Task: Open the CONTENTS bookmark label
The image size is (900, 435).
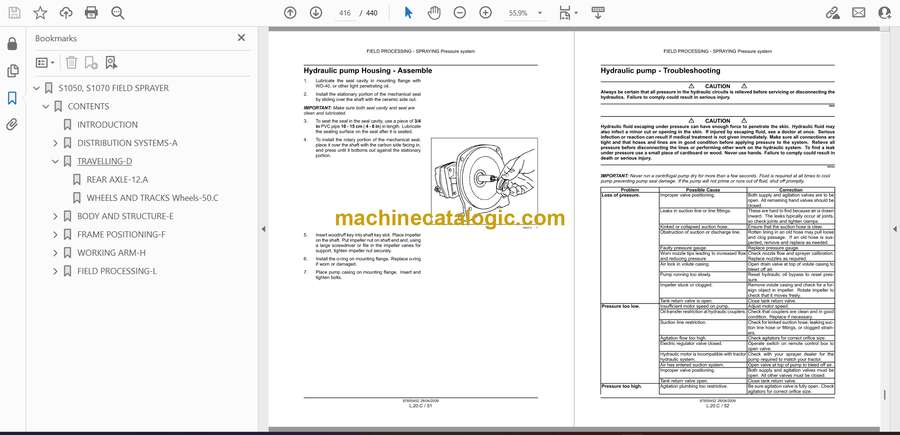Action: (88, 107)
